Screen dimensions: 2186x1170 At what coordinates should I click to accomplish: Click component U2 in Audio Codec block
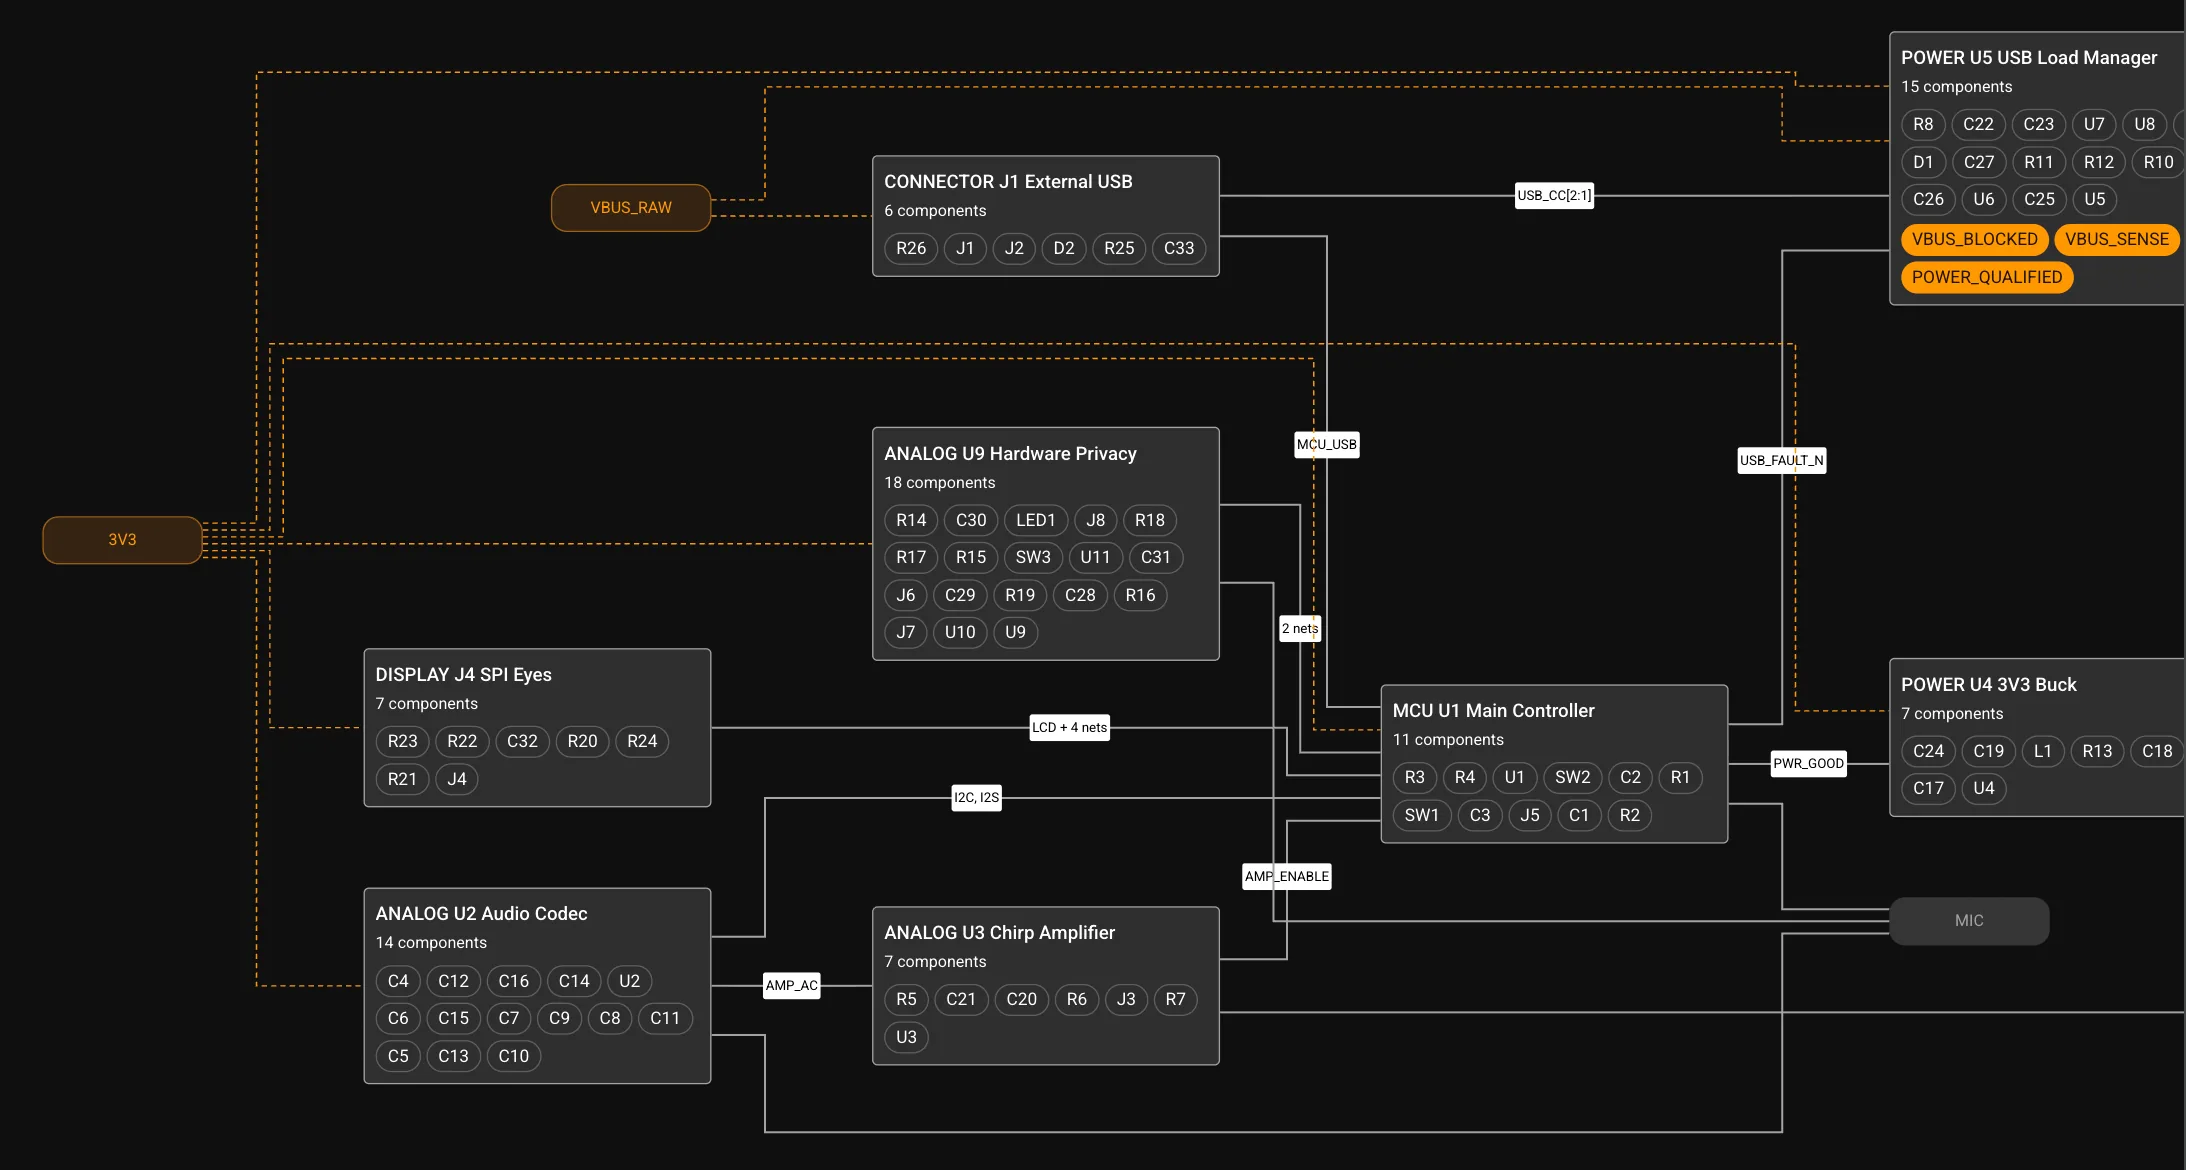[x=629, y=982]
